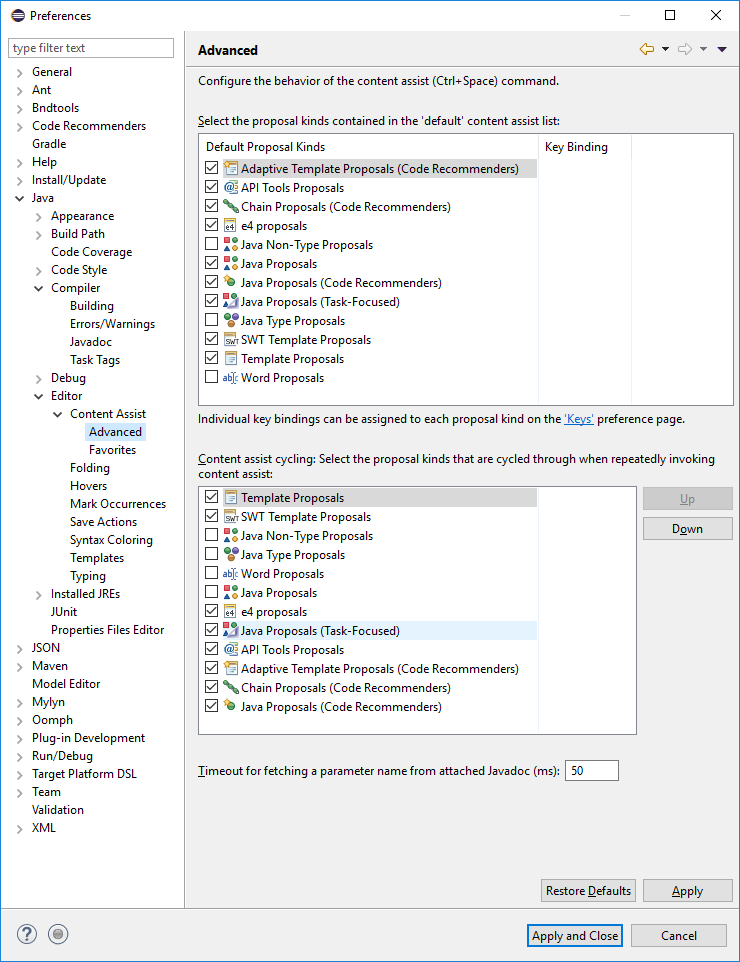The width and height of the screenshot is (740, 962).
Task: Click the Word Proposals icon in cycling list
Action: 230,573
